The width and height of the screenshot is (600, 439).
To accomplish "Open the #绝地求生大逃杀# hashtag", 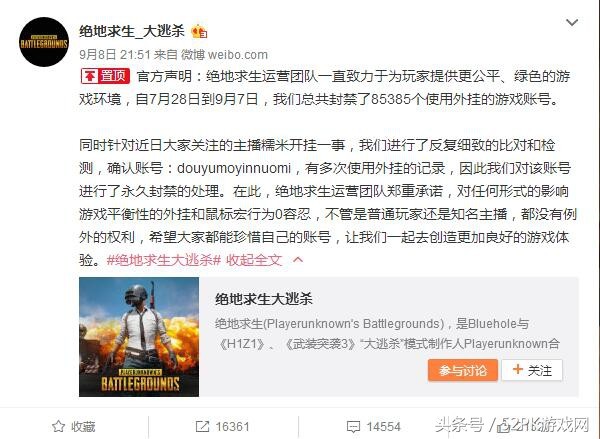I will tap(164, 260).
